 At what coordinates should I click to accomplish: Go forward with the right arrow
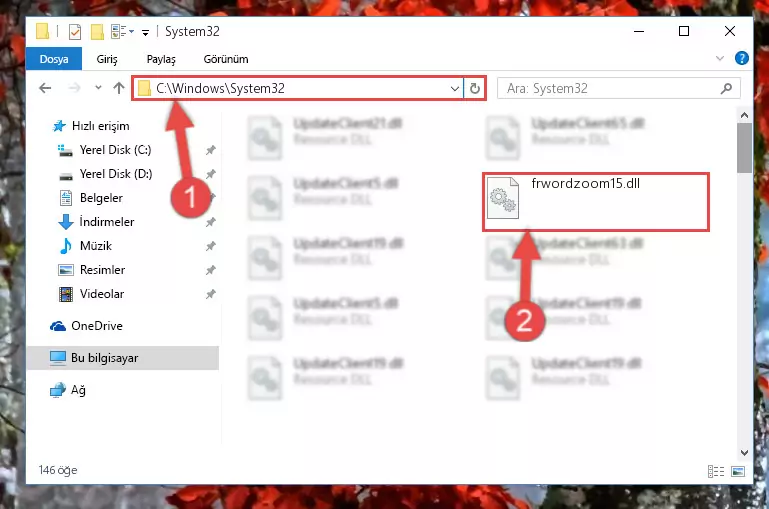click(x=75, y=88)
